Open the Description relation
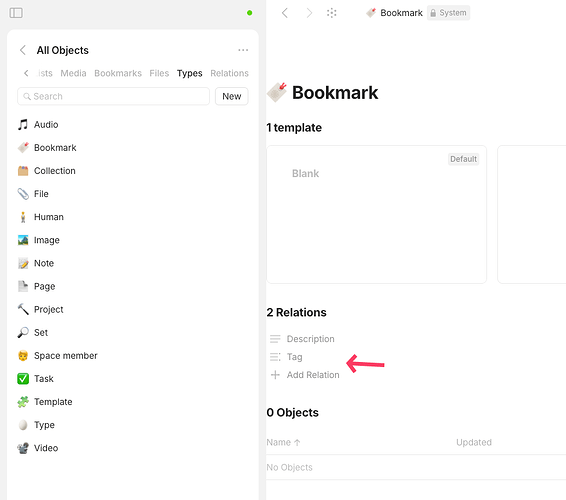 point(302,339)
